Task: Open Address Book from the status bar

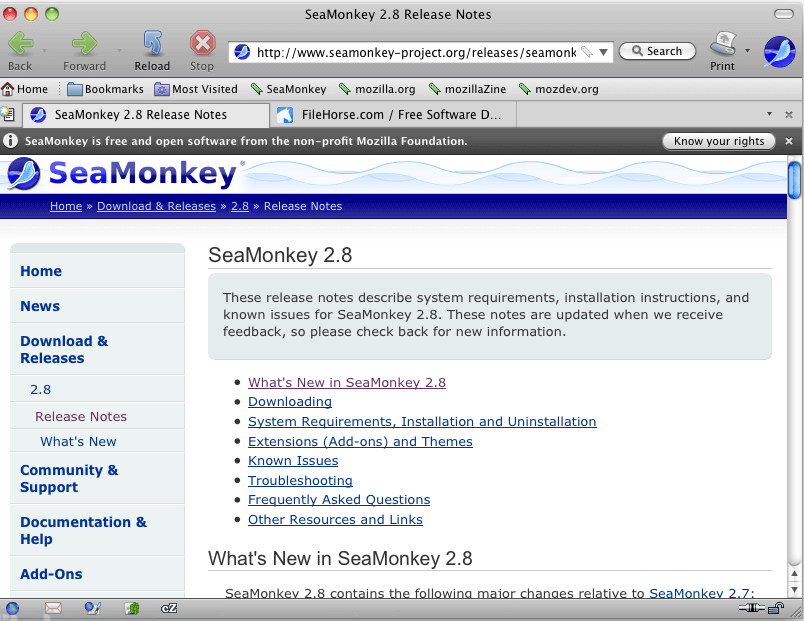Action: point(132,609)
